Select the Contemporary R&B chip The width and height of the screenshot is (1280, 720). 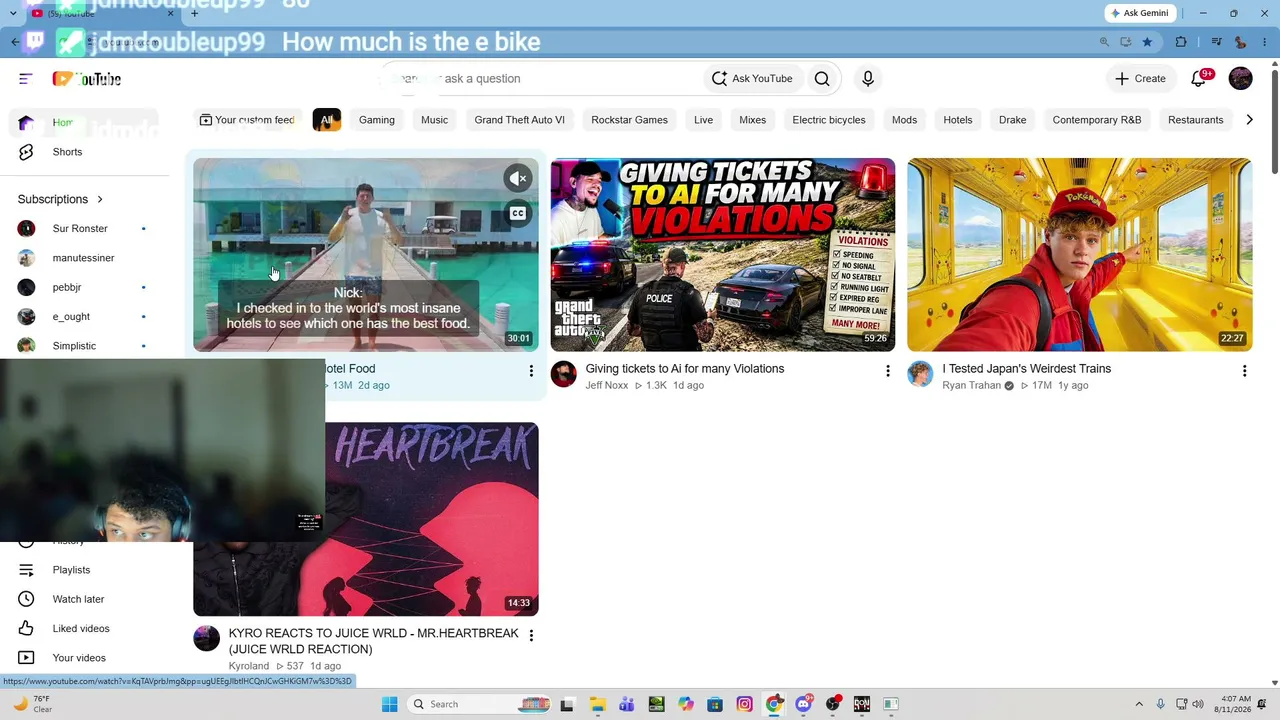click(1097, 120)
